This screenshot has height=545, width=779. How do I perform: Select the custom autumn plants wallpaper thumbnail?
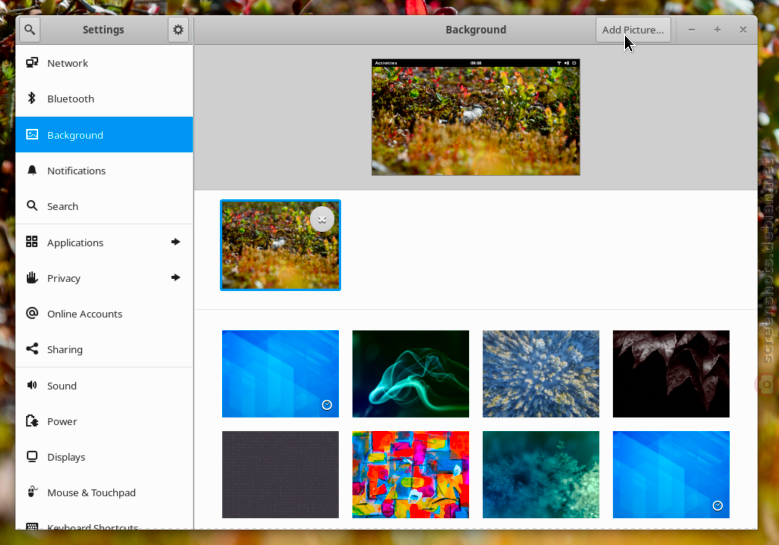click(x=280, y=245)
